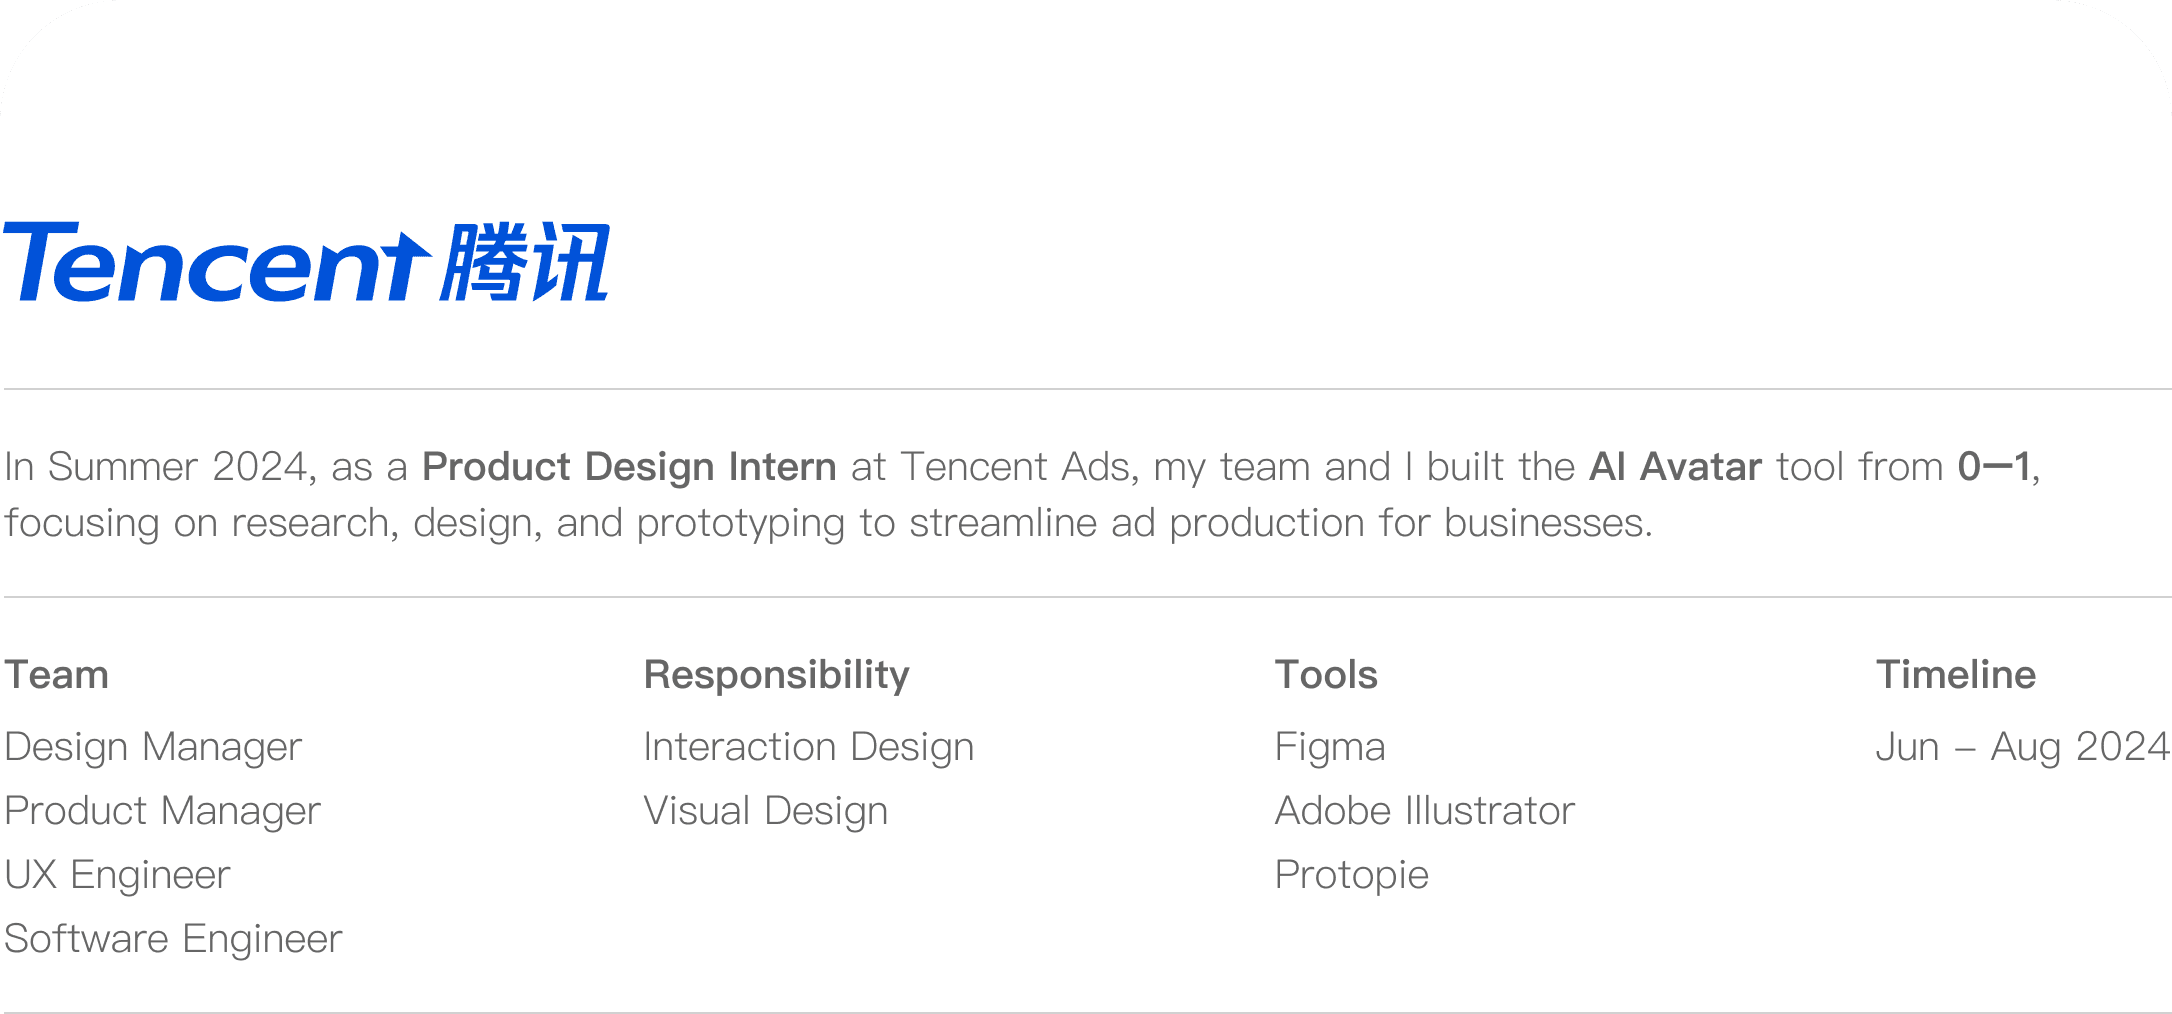Click the blue Tencent logo
This screenshot has width=2172, height=1014.
306,261
